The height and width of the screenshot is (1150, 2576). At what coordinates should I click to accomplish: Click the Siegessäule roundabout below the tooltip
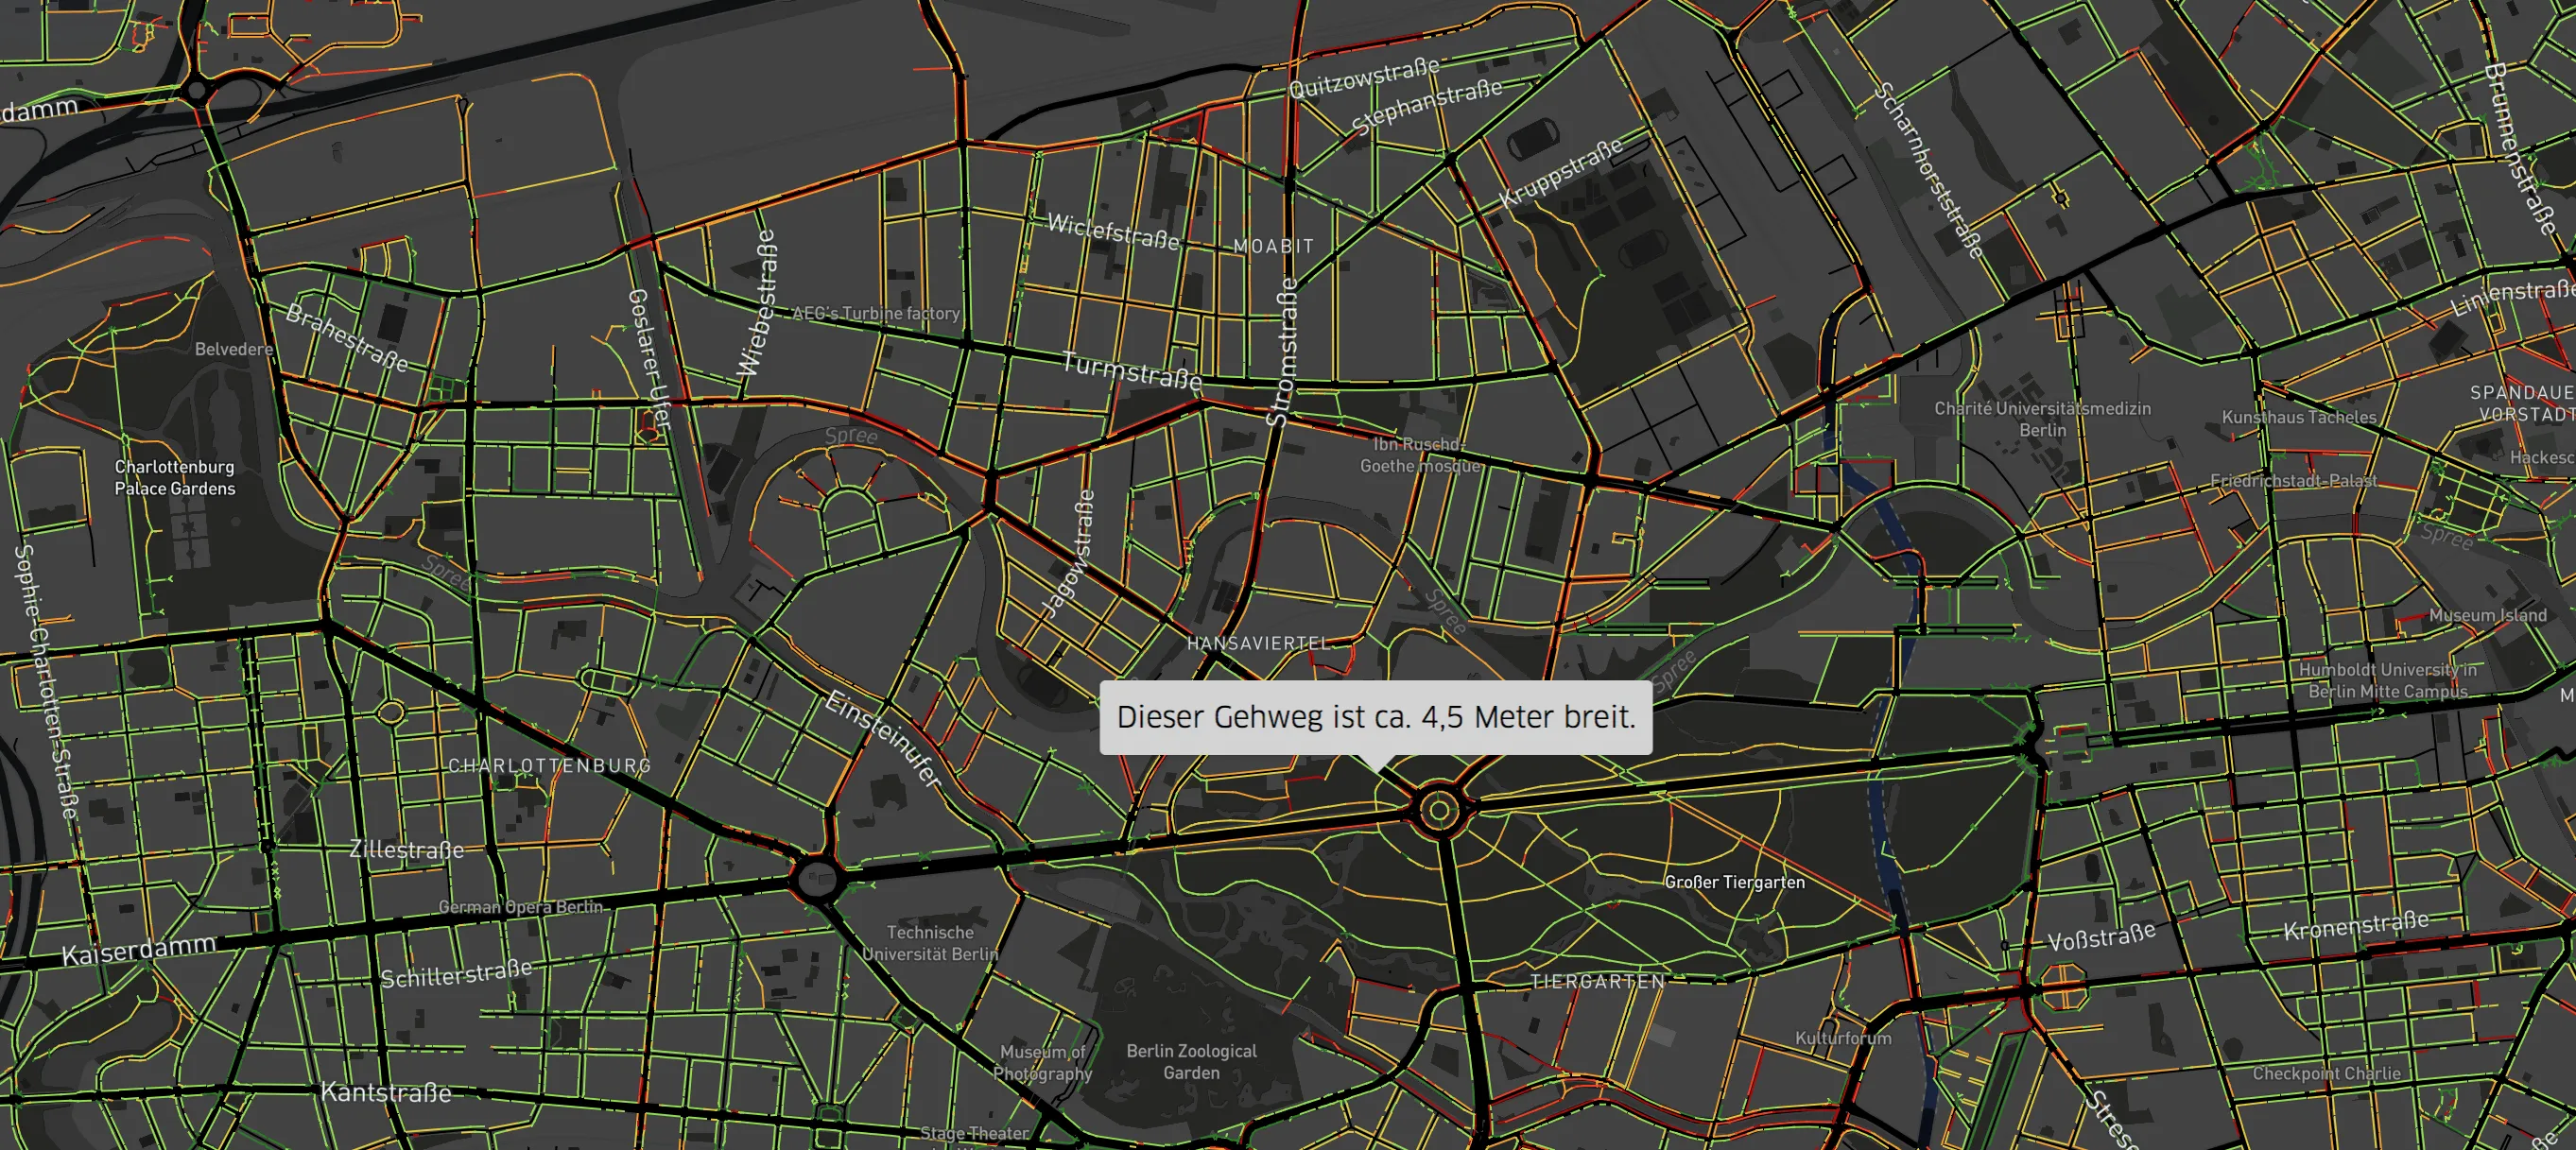click(1439, 810)
